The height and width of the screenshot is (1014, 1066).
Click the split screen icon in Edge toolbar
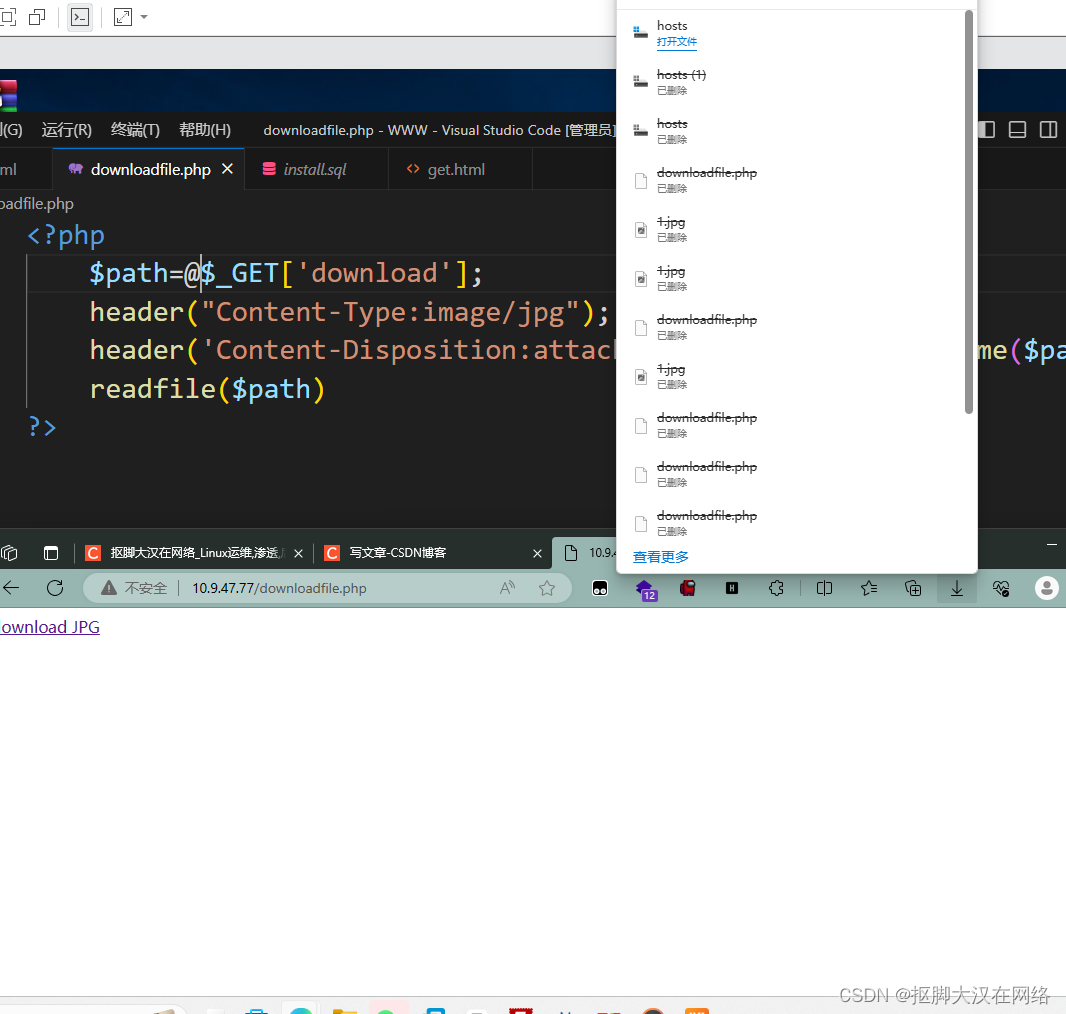tap(824, 588)
